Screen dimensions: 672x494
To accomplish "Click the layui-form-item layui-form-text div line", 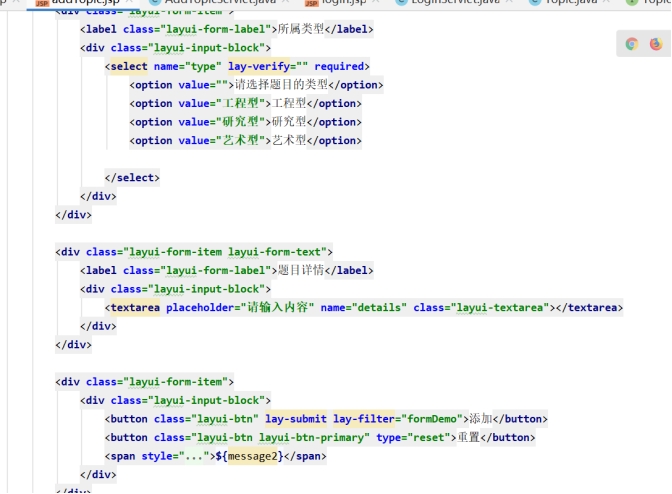I will point(194,252).
